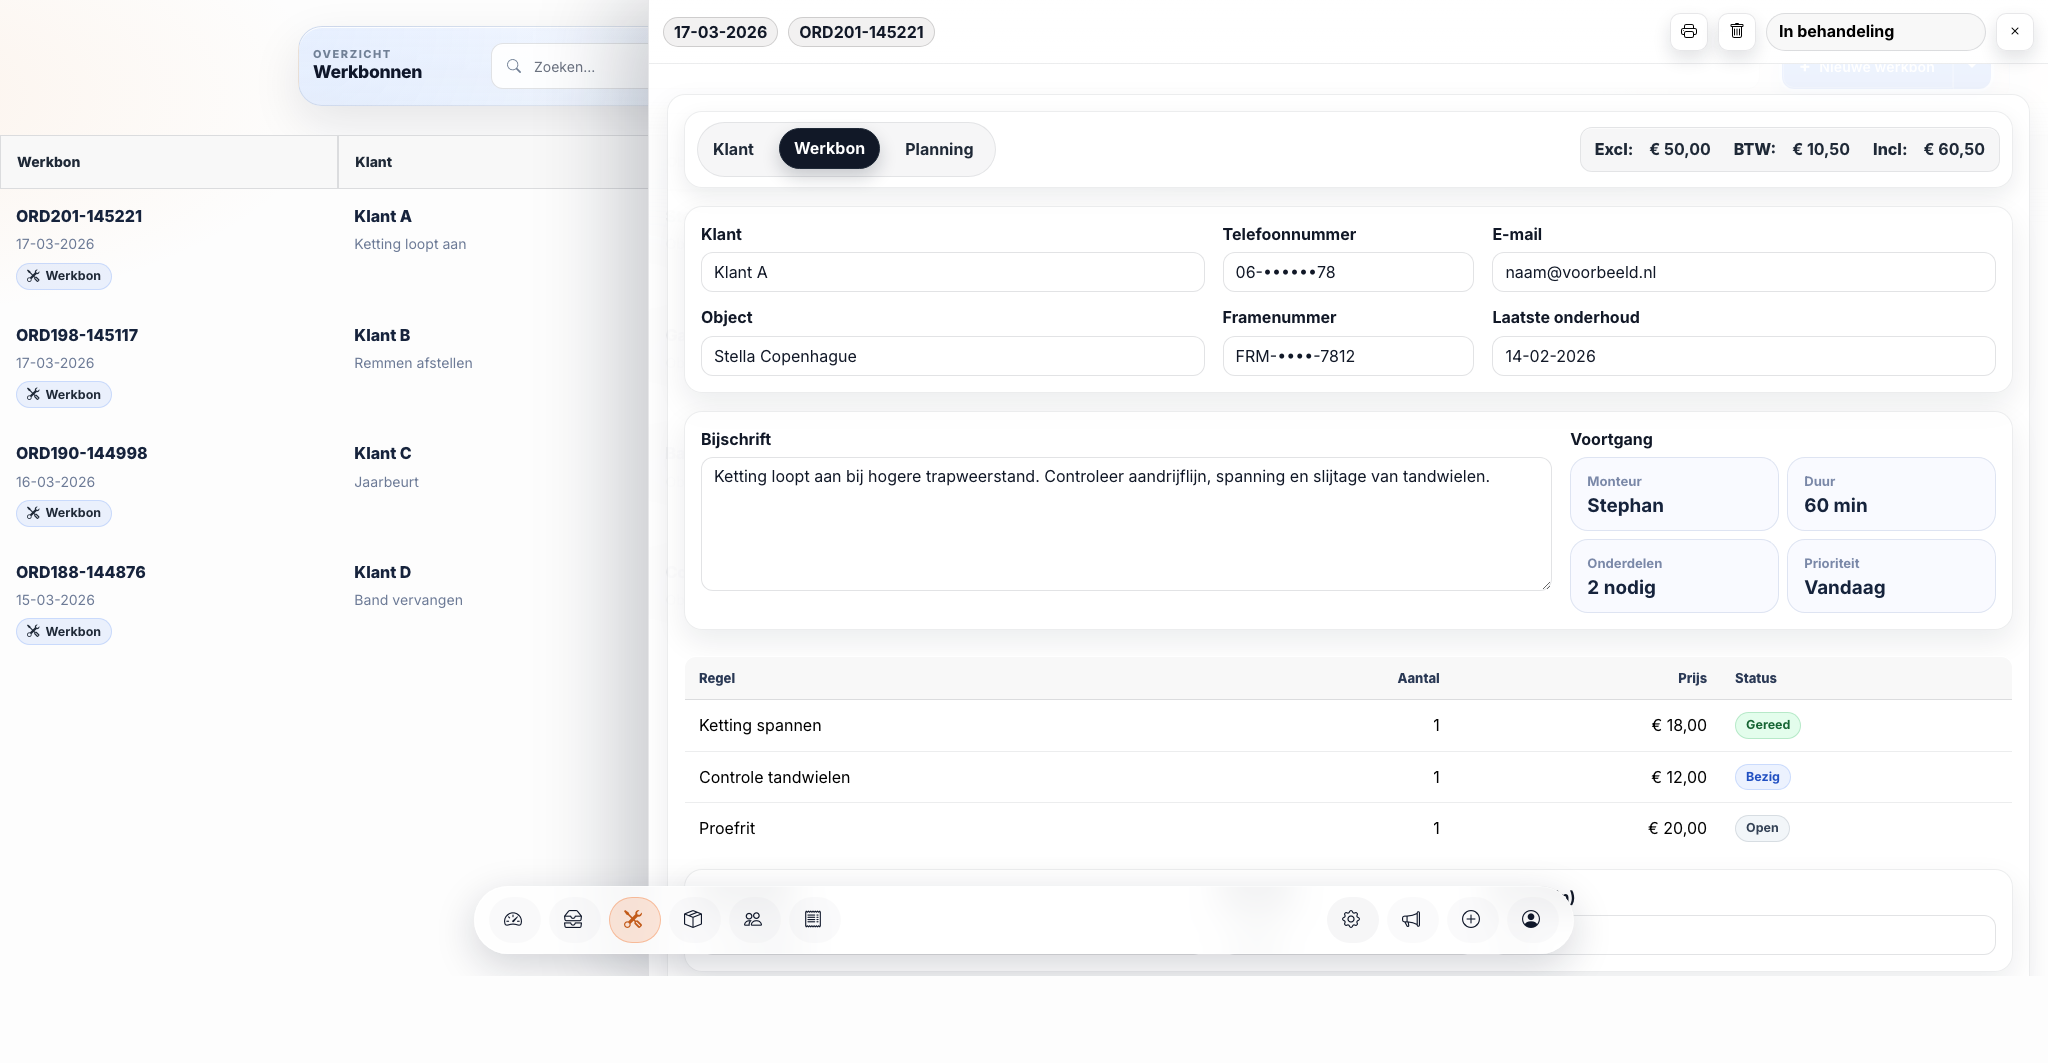Open the 'In behandeling' status dropdown

(1875, 31)
